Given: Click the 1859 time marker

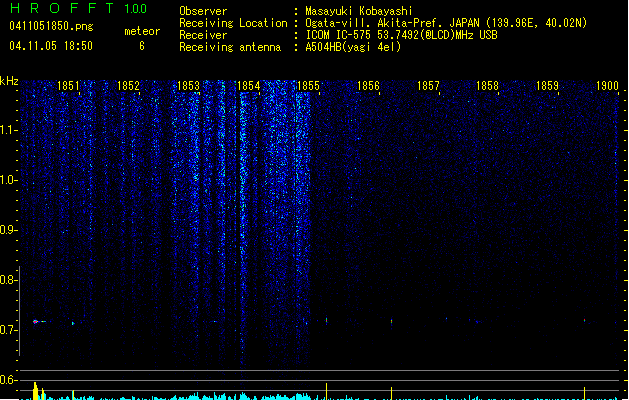Looking at the screenshot, I should tap(547, 86).
